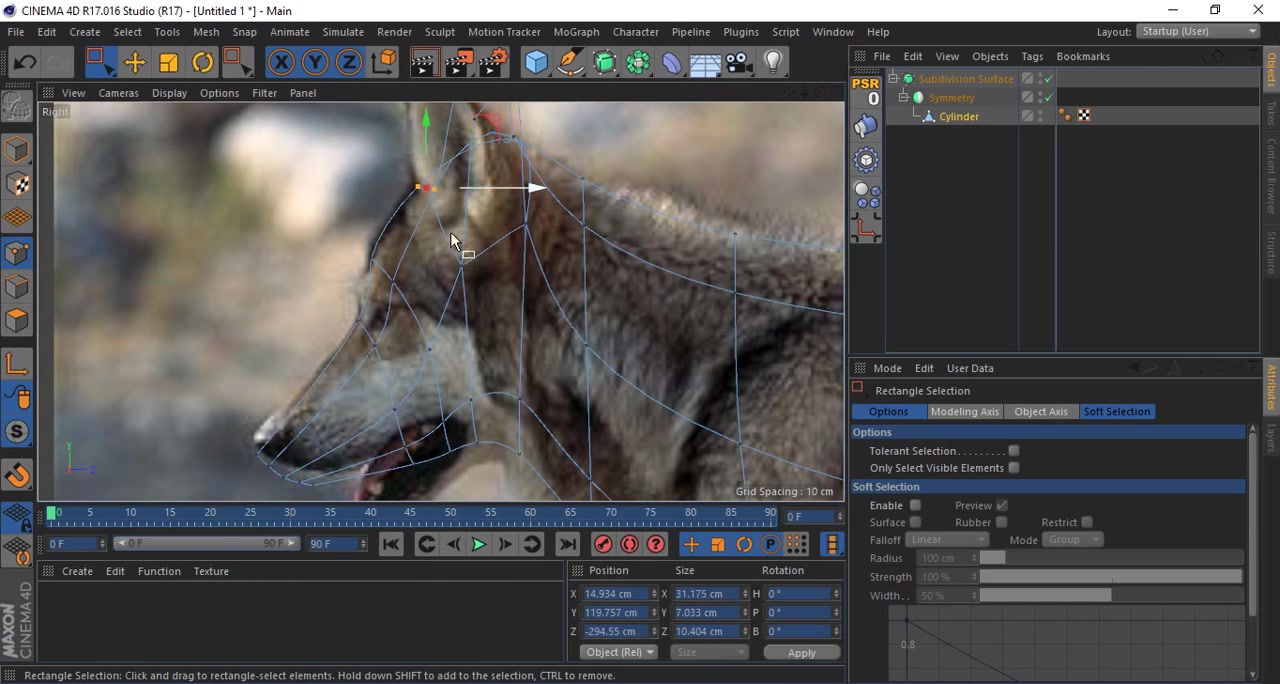Collapse the Subdivision Surface tree node
Screen dimensions: 1280x684
[x=893, y=79]
